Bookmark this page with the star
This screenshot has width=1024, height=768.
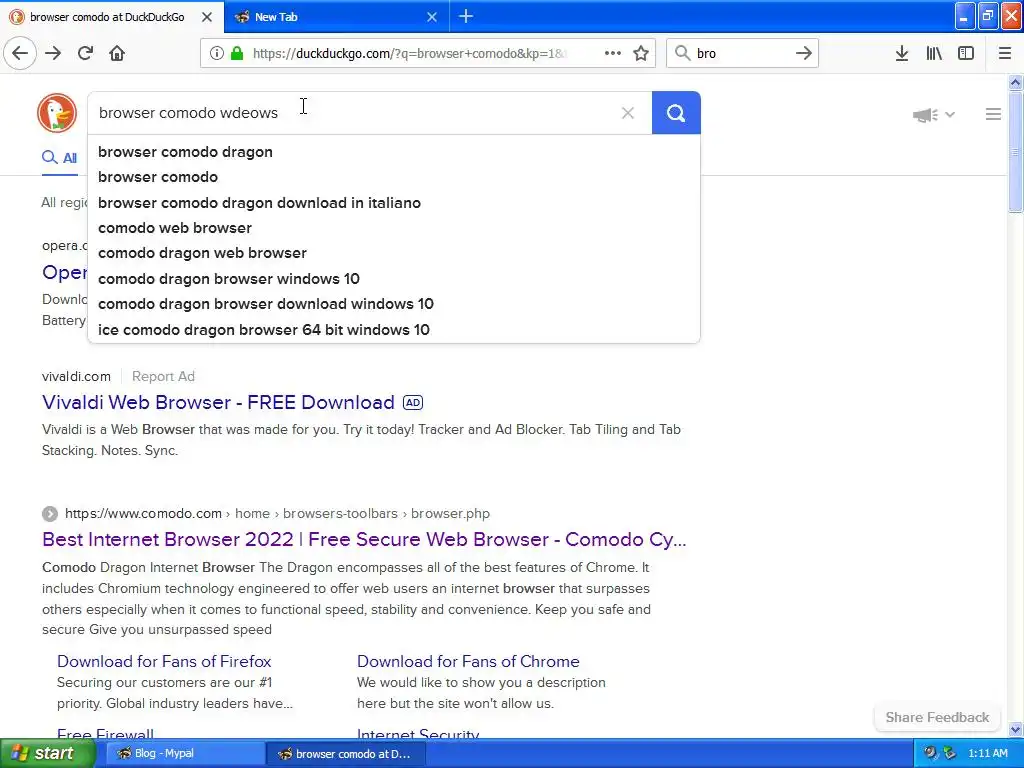pos(641,53)
